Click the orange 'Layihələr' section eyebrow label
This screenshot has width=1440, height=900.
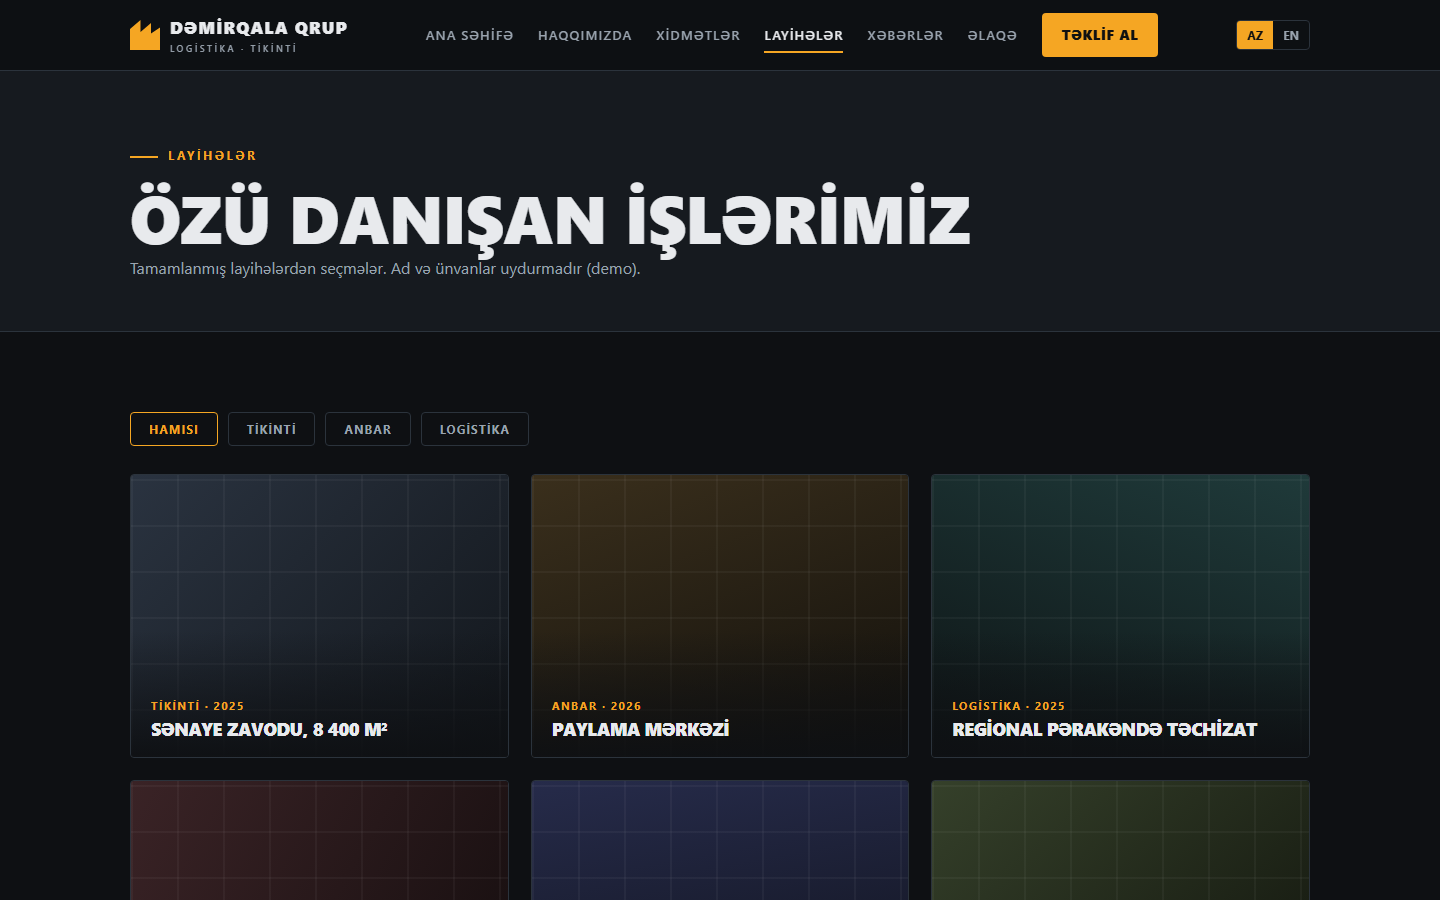pyautogui.click(x=212, y=156)
